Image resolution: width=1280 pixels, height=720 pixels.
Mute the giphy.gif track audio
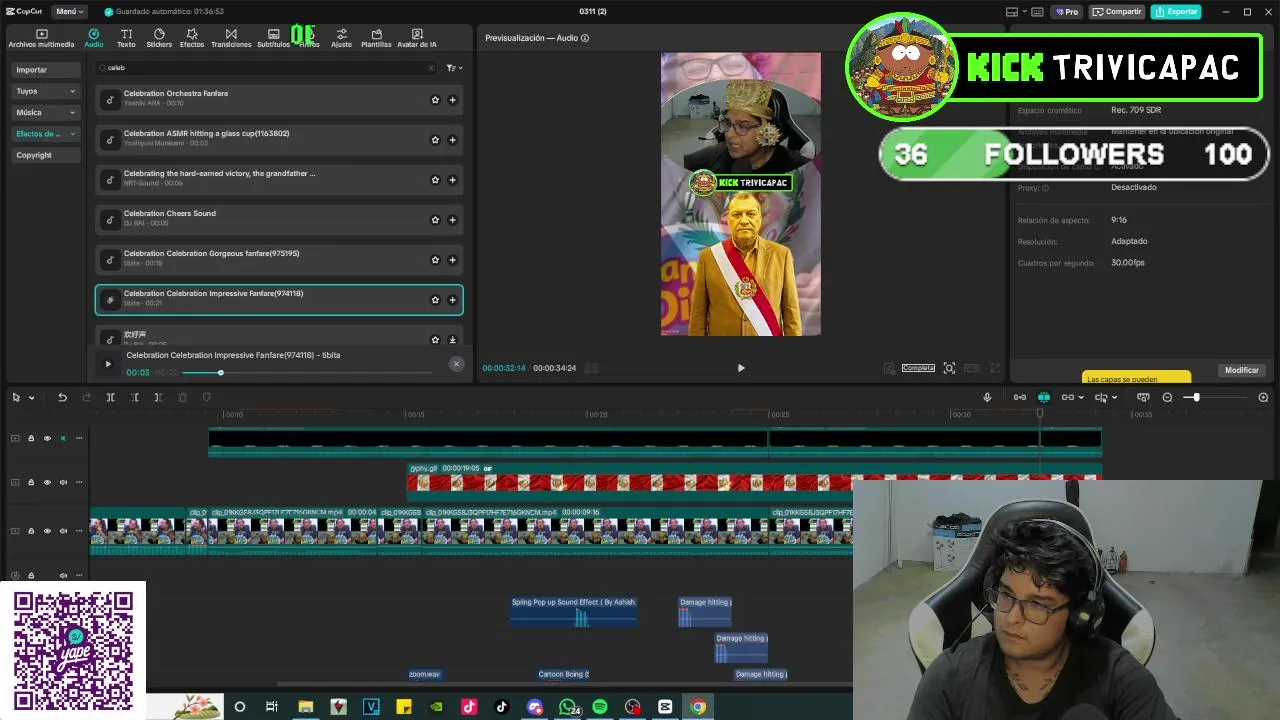pos(63,482)
